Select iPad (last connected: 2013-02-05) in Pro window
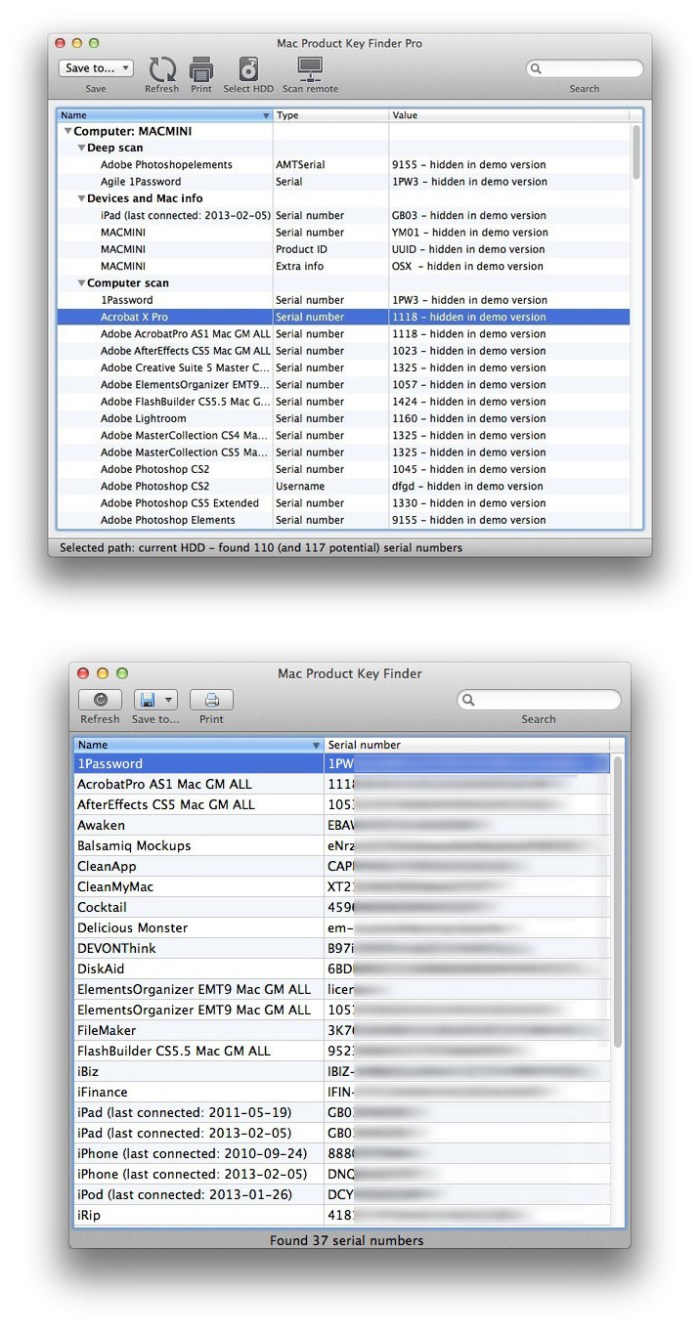The image size is (700, 1335). [344, 215]
